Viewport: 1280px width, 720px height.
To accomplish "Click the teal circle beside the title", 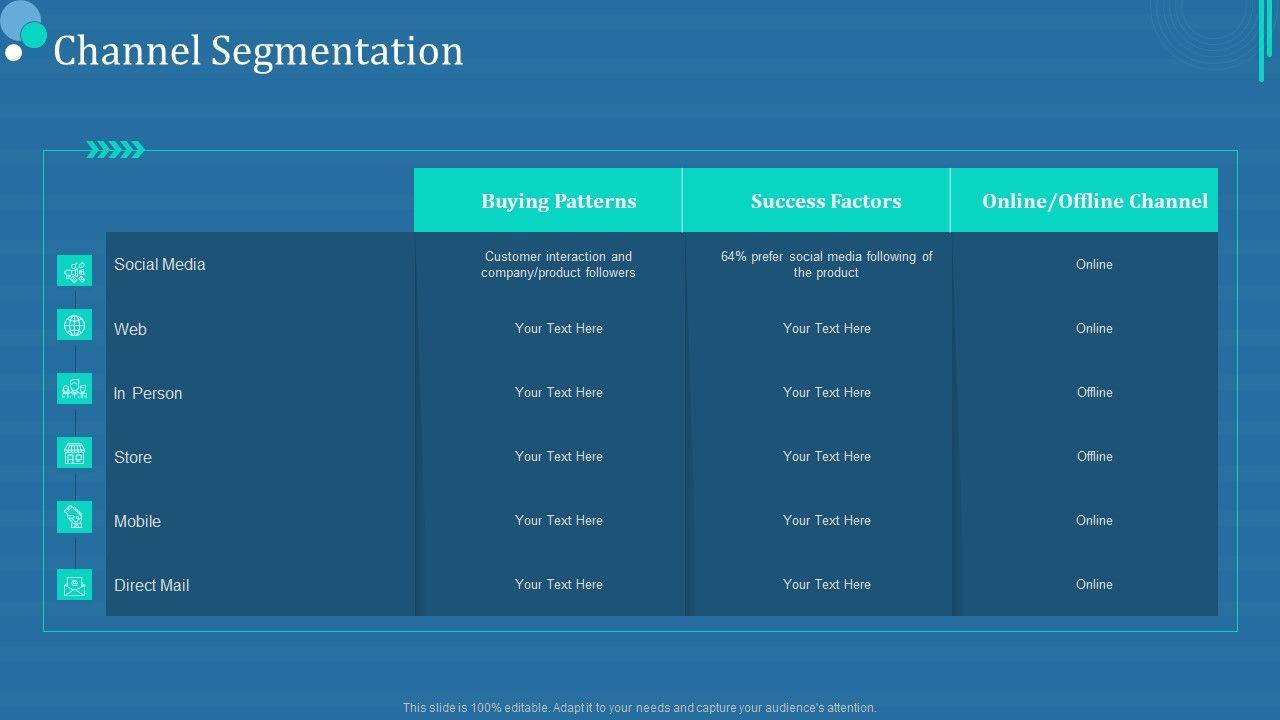I will pos(34,35).
